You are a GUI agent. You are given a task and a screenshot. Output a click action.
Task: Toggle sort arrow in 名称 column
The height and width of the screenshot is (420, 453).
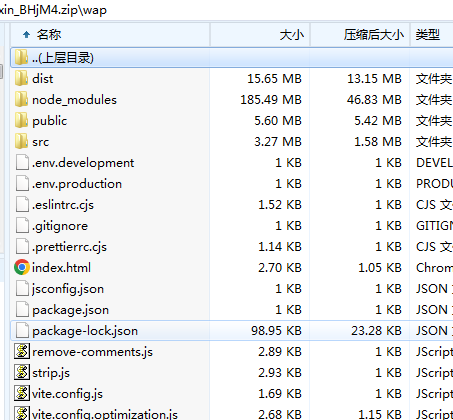[x=26, y=34]
